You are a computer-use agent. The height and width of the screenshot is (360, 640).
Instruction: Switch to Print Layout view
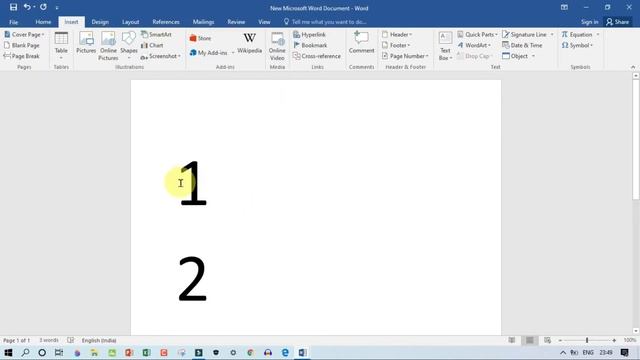529,340
